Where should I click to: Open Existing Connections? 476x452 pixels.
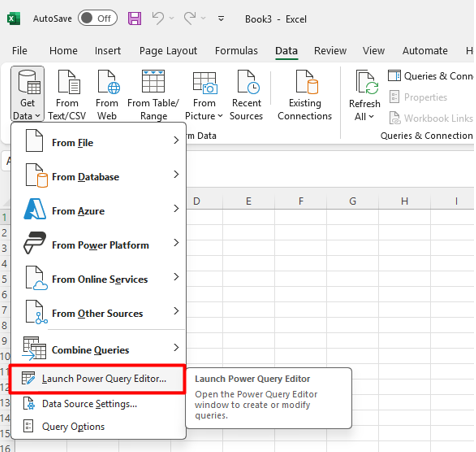coord(305,94)
